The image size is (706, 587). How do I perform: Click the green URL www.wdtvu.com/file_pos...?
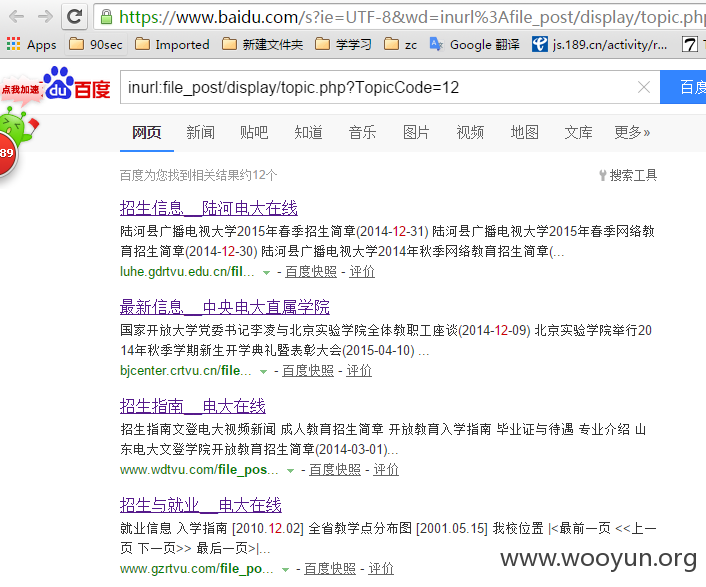click(x=199, y=470)
